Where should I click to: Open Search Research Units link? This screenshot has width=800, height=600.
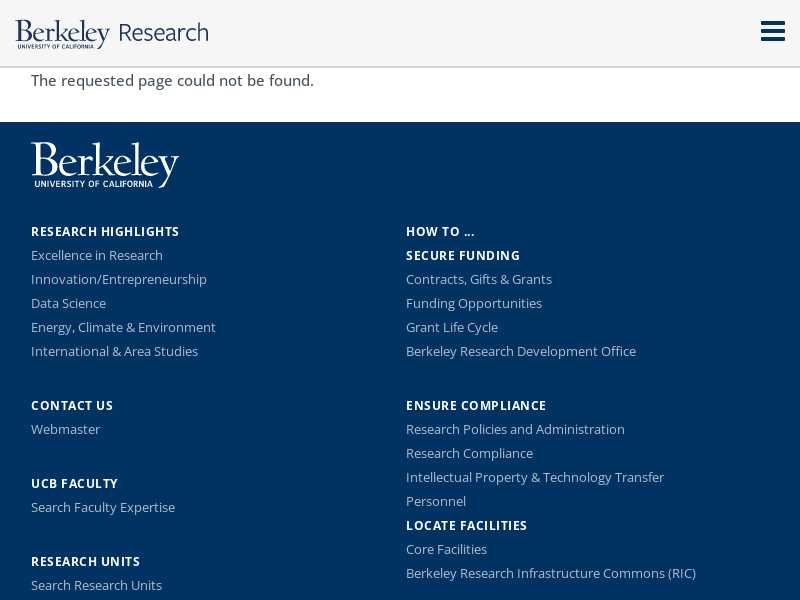(x=96, y=586)
